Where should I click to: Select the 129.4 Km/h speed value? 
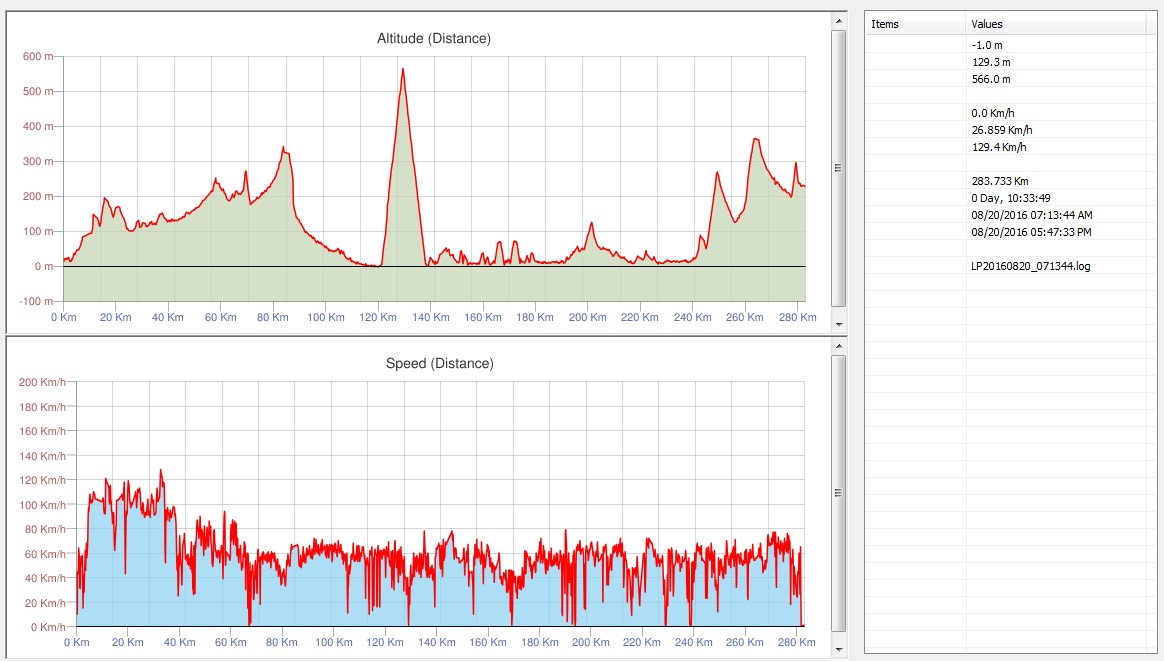[x=999, y=147]
